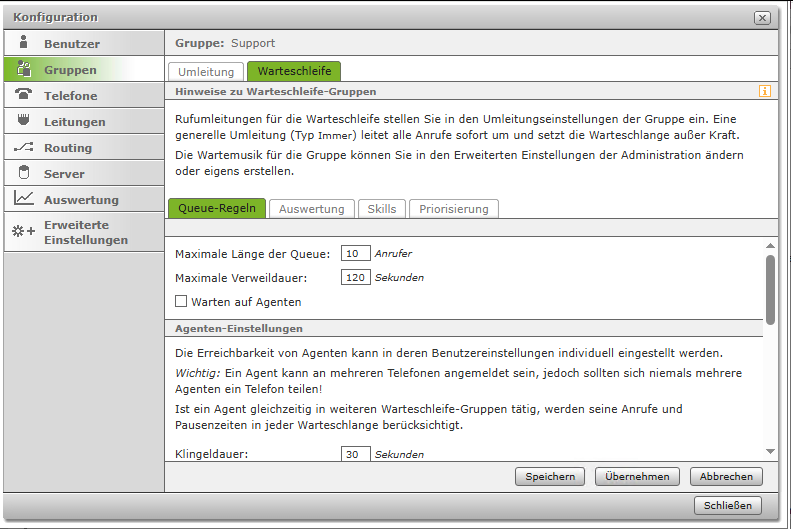Click the Speichern button
This screenshot has height=529, width=793.
550,477
